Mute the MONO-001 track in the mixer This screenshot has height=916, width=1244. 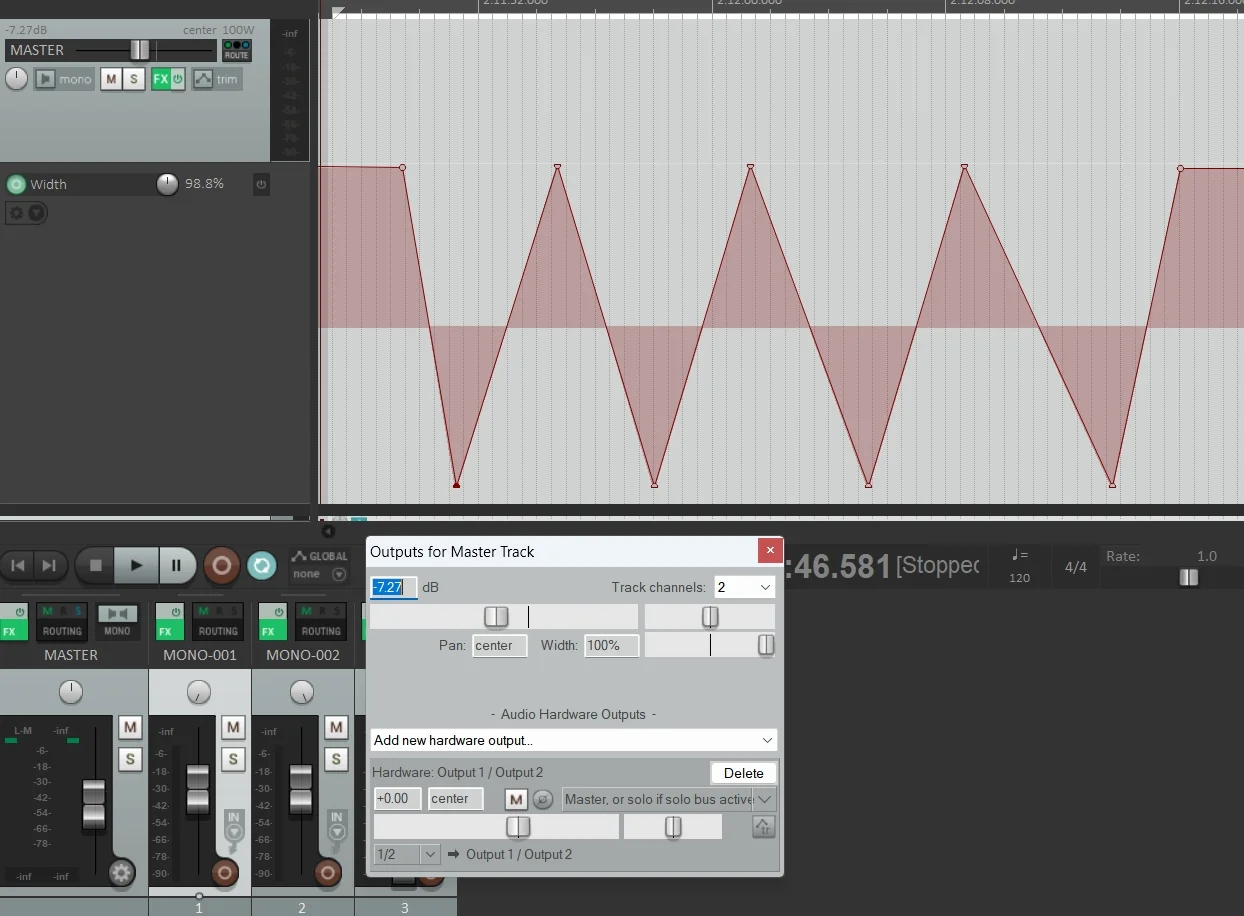tap(233, 727)
